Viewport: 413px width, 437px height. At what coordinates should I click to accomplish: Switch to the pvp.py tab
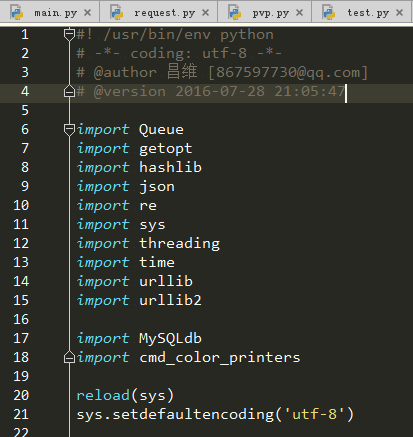pyautogui.click(x=265, y=12)
